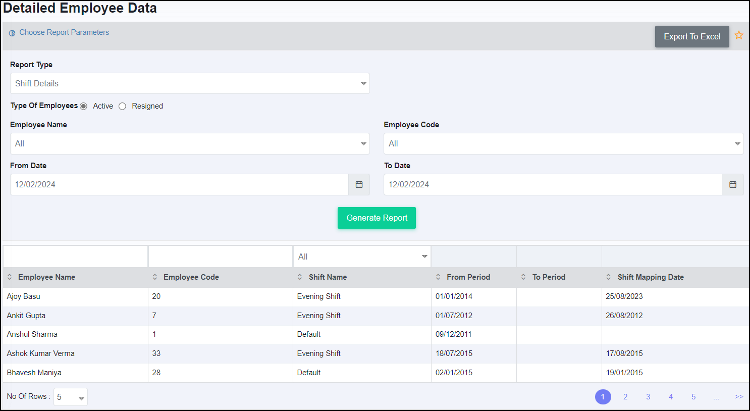Image resolution: width=750 pixels, height=411 pixels.
Task: Collapse the Choose Report Parameters section
Action: coord(12,33)
